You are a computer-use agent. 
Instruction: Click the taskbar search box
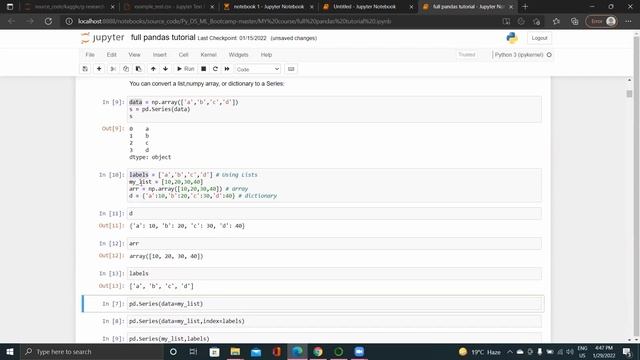[92, 351]
